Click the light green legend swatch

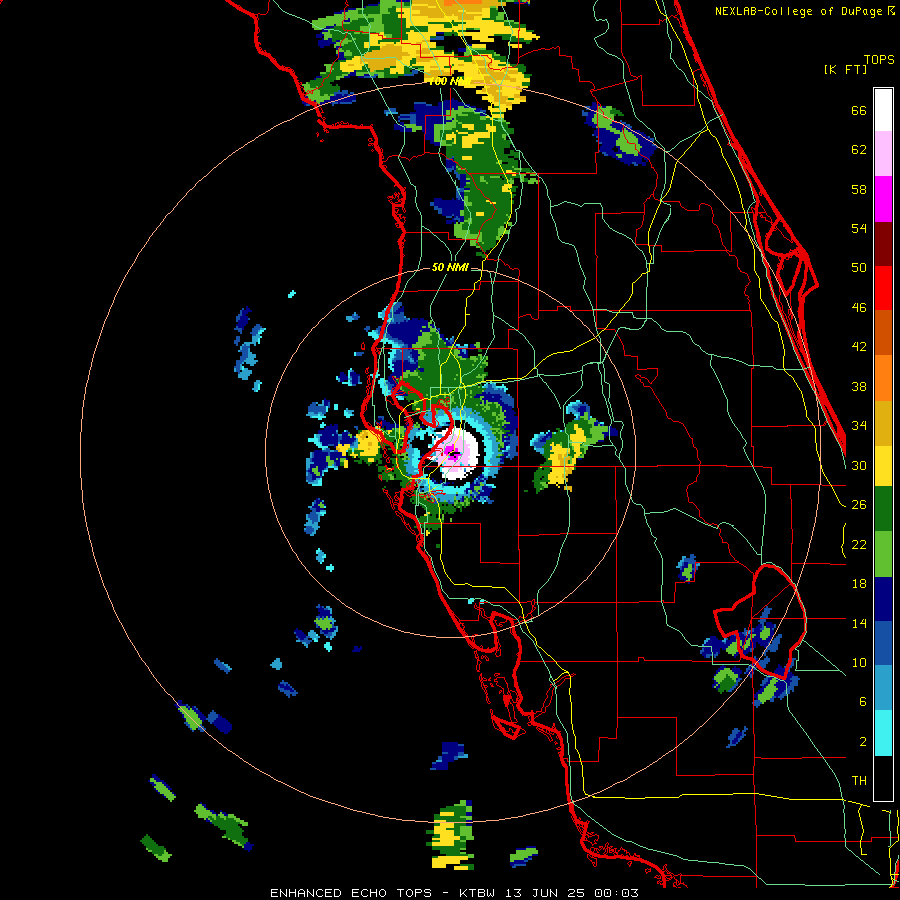coord(883,554)
